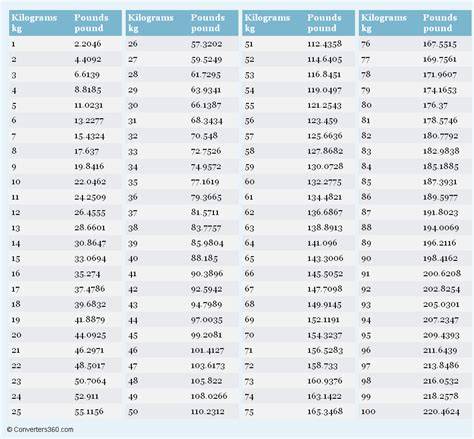Click the 132.2775 pounds value
Viewport: 474px width, 439px height.
click(x=324, y=182)
